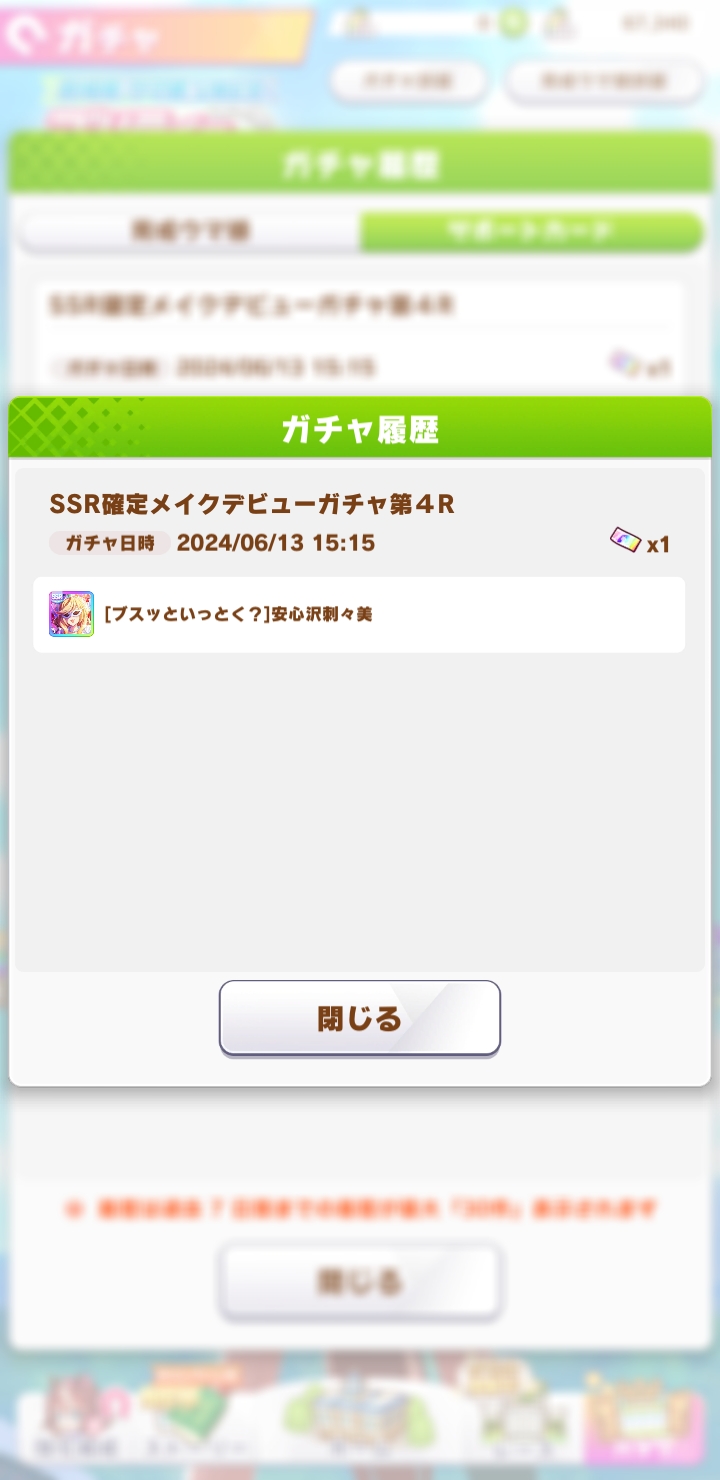Tap the blurred top-right button under currency bar
The height and width of the screenshot is (1480, 720).
coord(603,82)
